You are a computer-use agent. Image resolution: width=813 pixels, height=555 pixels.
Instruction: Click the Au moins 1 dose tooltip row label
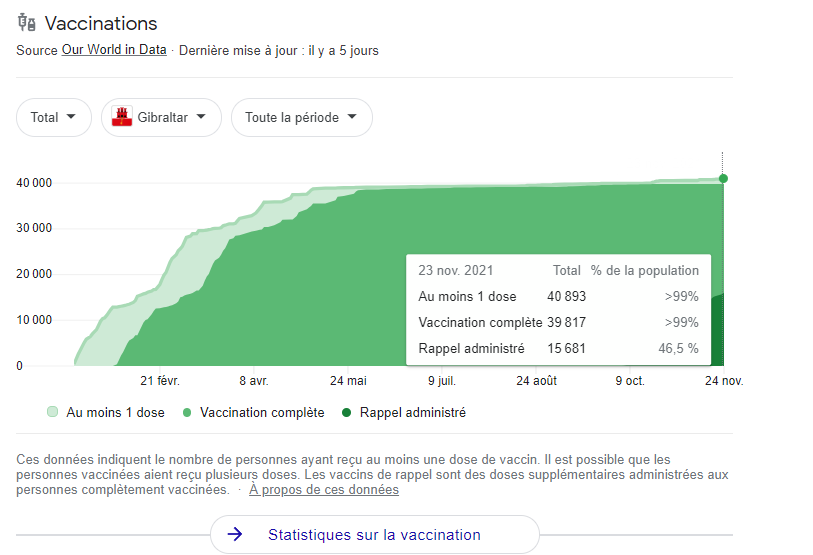pyautogui.click(x=467, y=296)
